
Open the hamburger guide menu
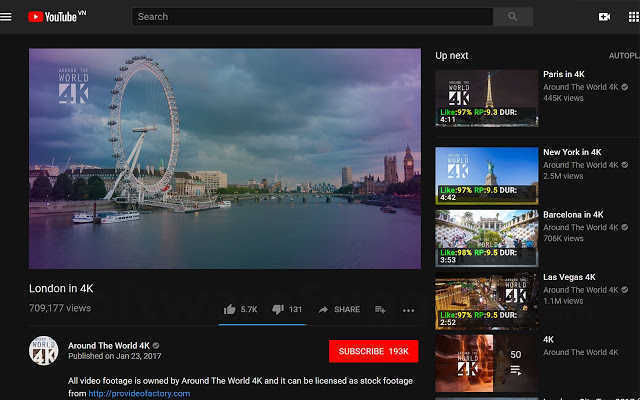point(6,17)
